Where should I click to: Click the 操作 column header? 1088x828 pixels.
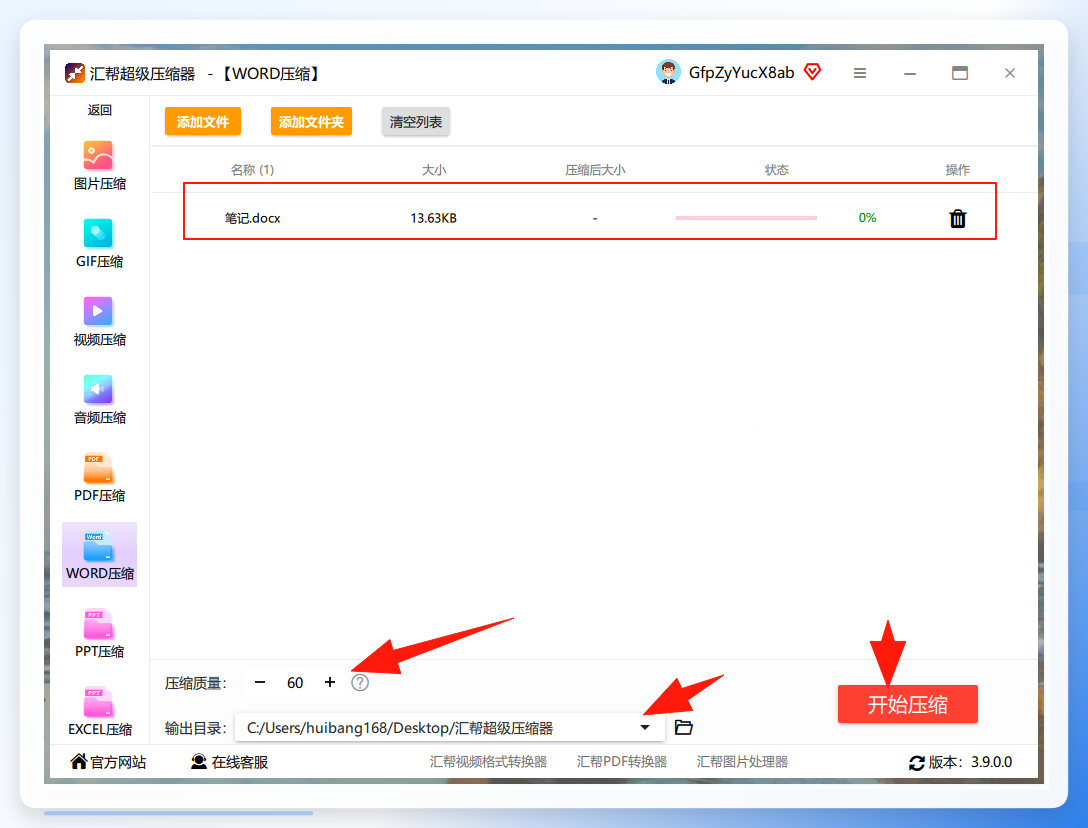click(x=958, y=170)
